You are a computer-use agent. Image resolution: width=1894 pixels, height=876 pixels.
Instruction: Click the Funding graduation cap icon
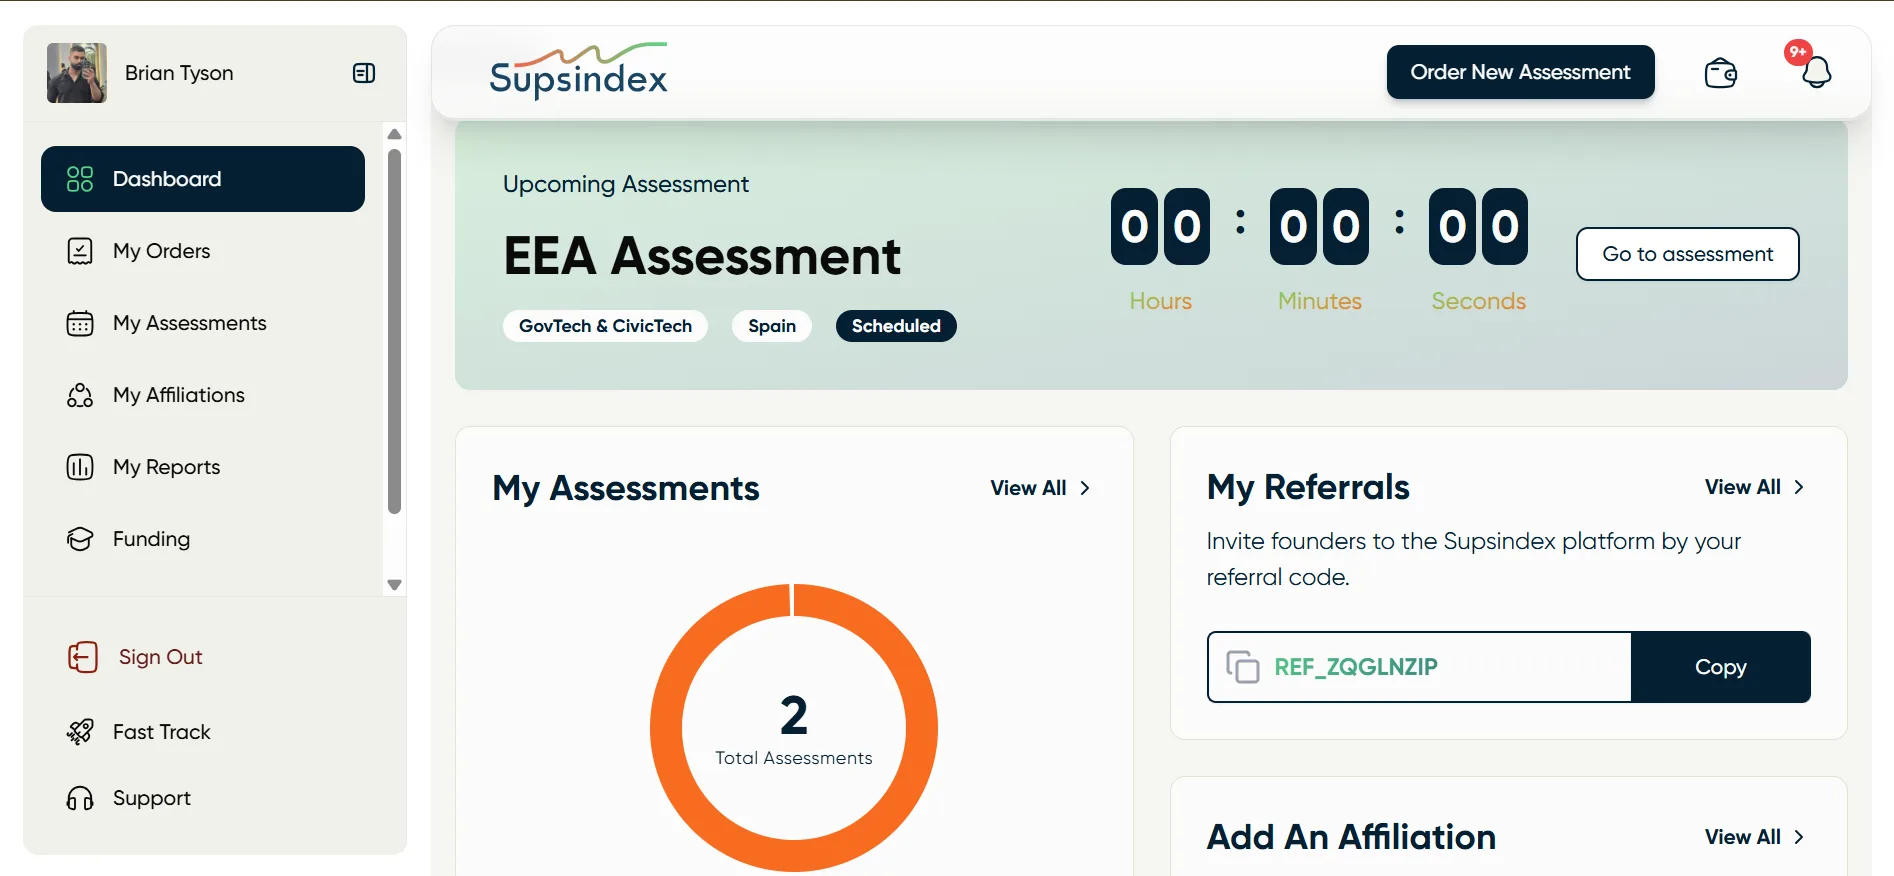(80, 539)
